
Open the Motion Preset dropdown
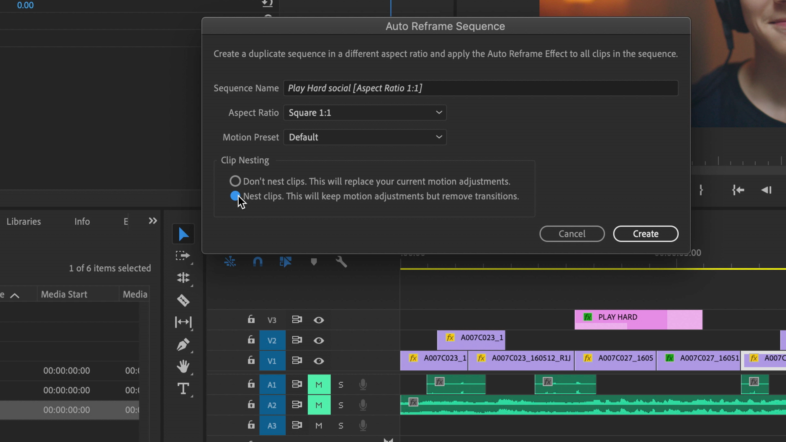(x=365, y=137)
